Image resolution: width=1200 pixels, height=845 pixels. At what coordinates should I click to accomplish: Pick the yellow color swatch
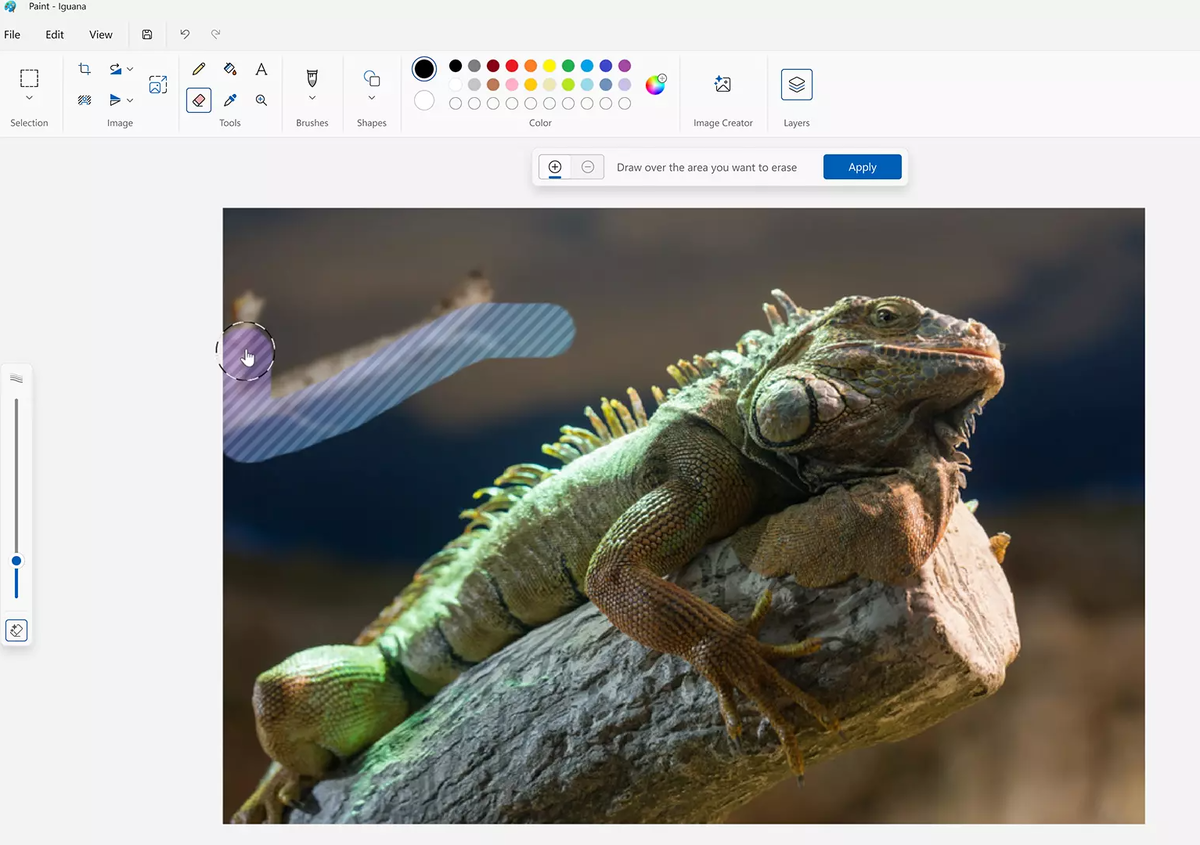(x=549, y=66)
